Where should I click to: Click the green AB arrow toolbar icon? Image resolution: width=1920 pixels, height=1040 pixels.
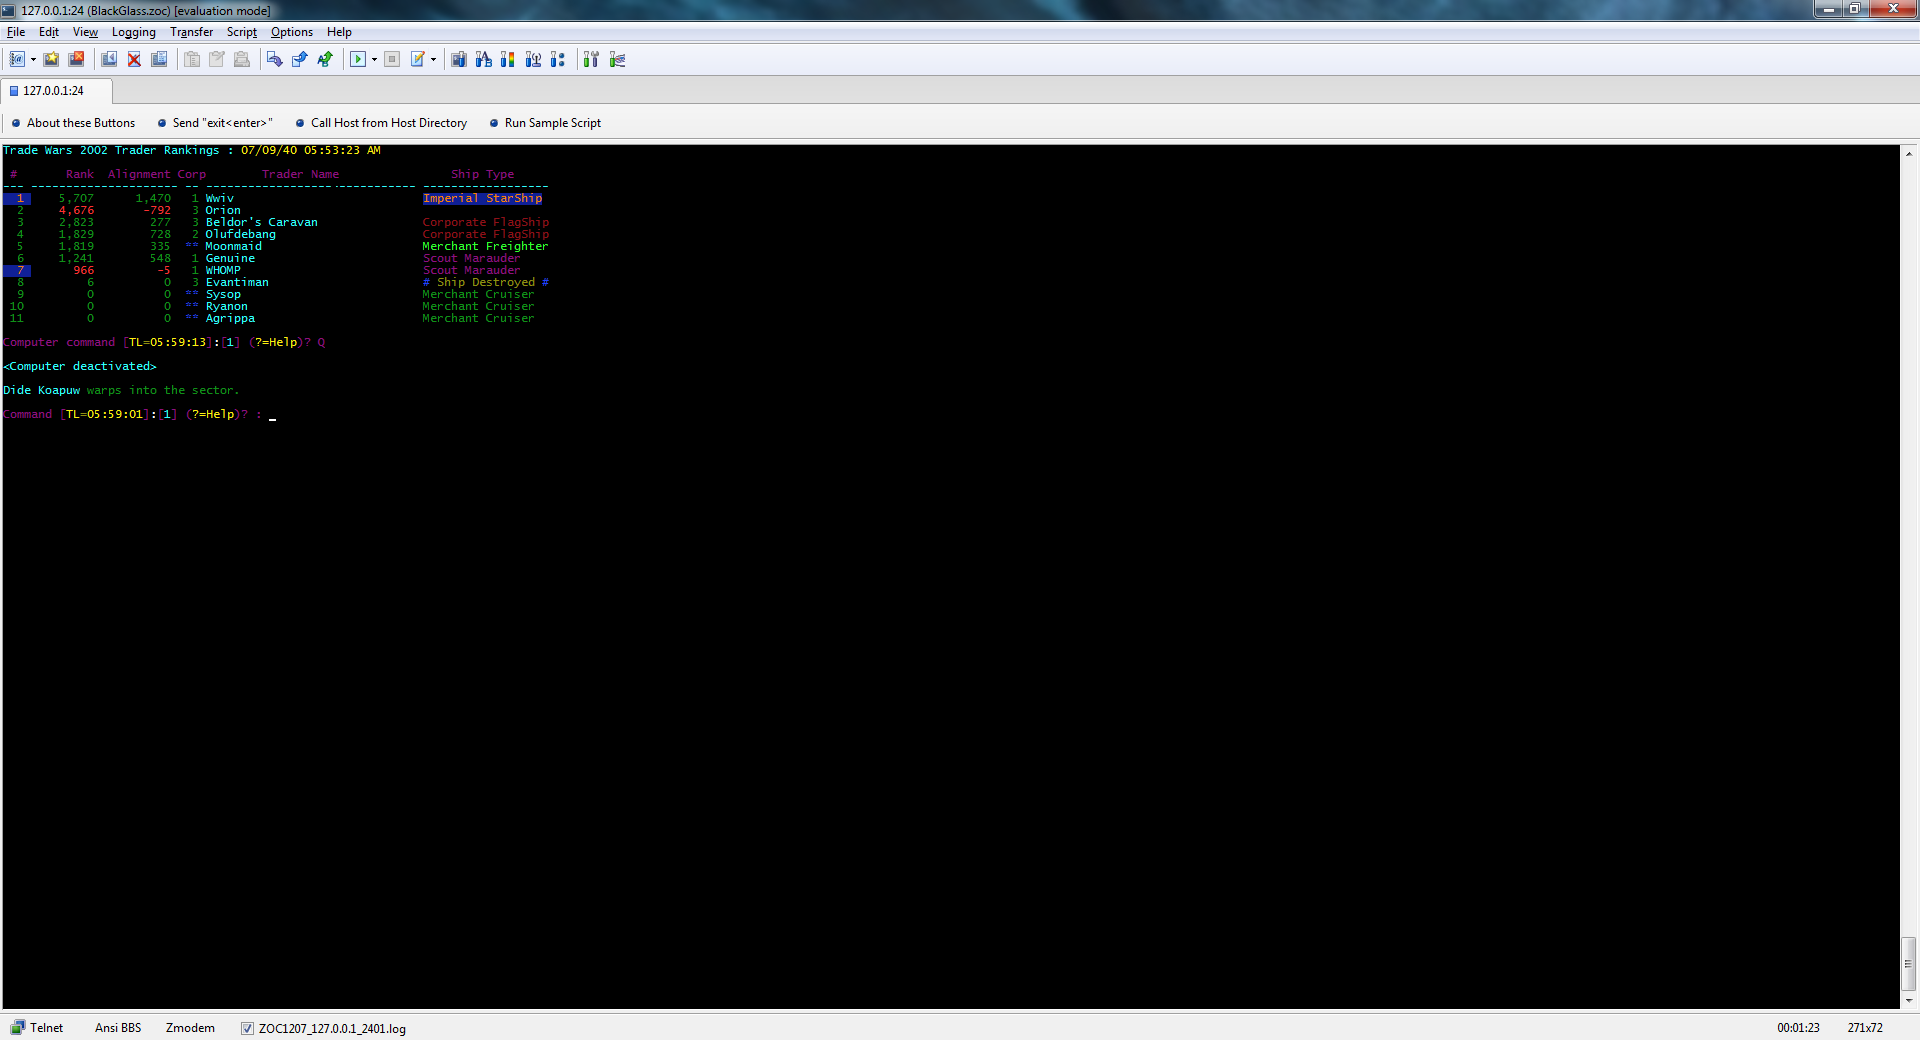[325, 60]
